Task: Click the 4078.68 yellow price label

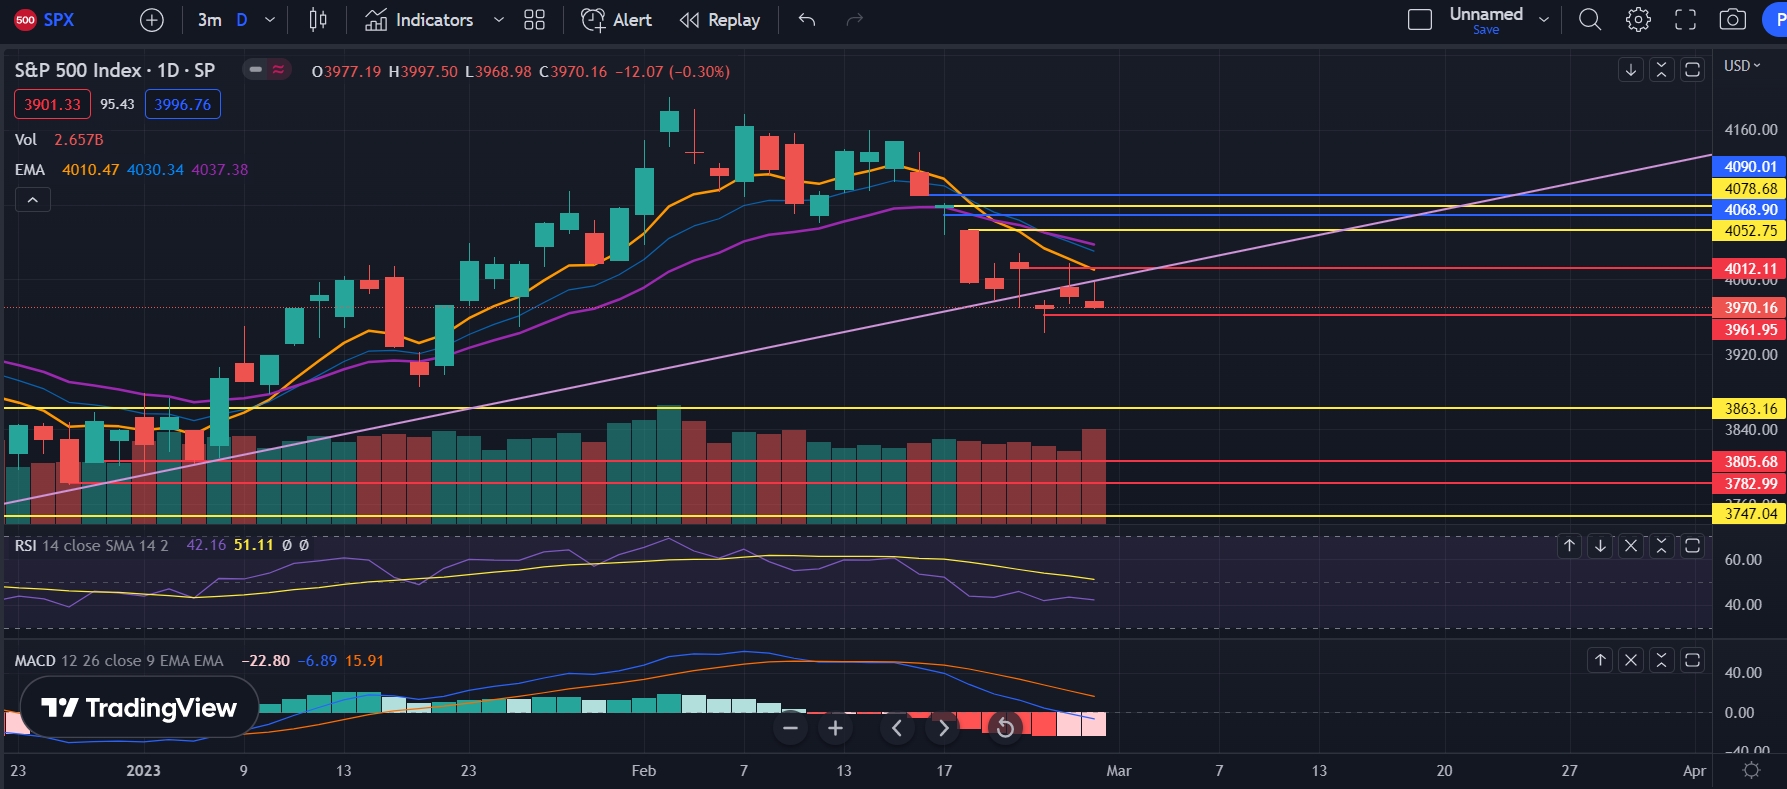Action: coord(1749,189)
